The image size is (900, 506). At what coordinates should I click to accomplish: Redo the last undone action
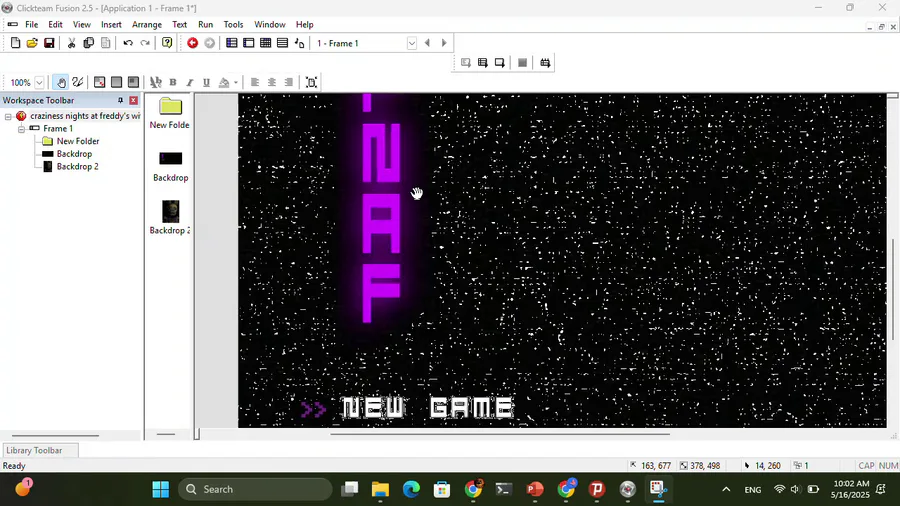[x=145, y=43]
